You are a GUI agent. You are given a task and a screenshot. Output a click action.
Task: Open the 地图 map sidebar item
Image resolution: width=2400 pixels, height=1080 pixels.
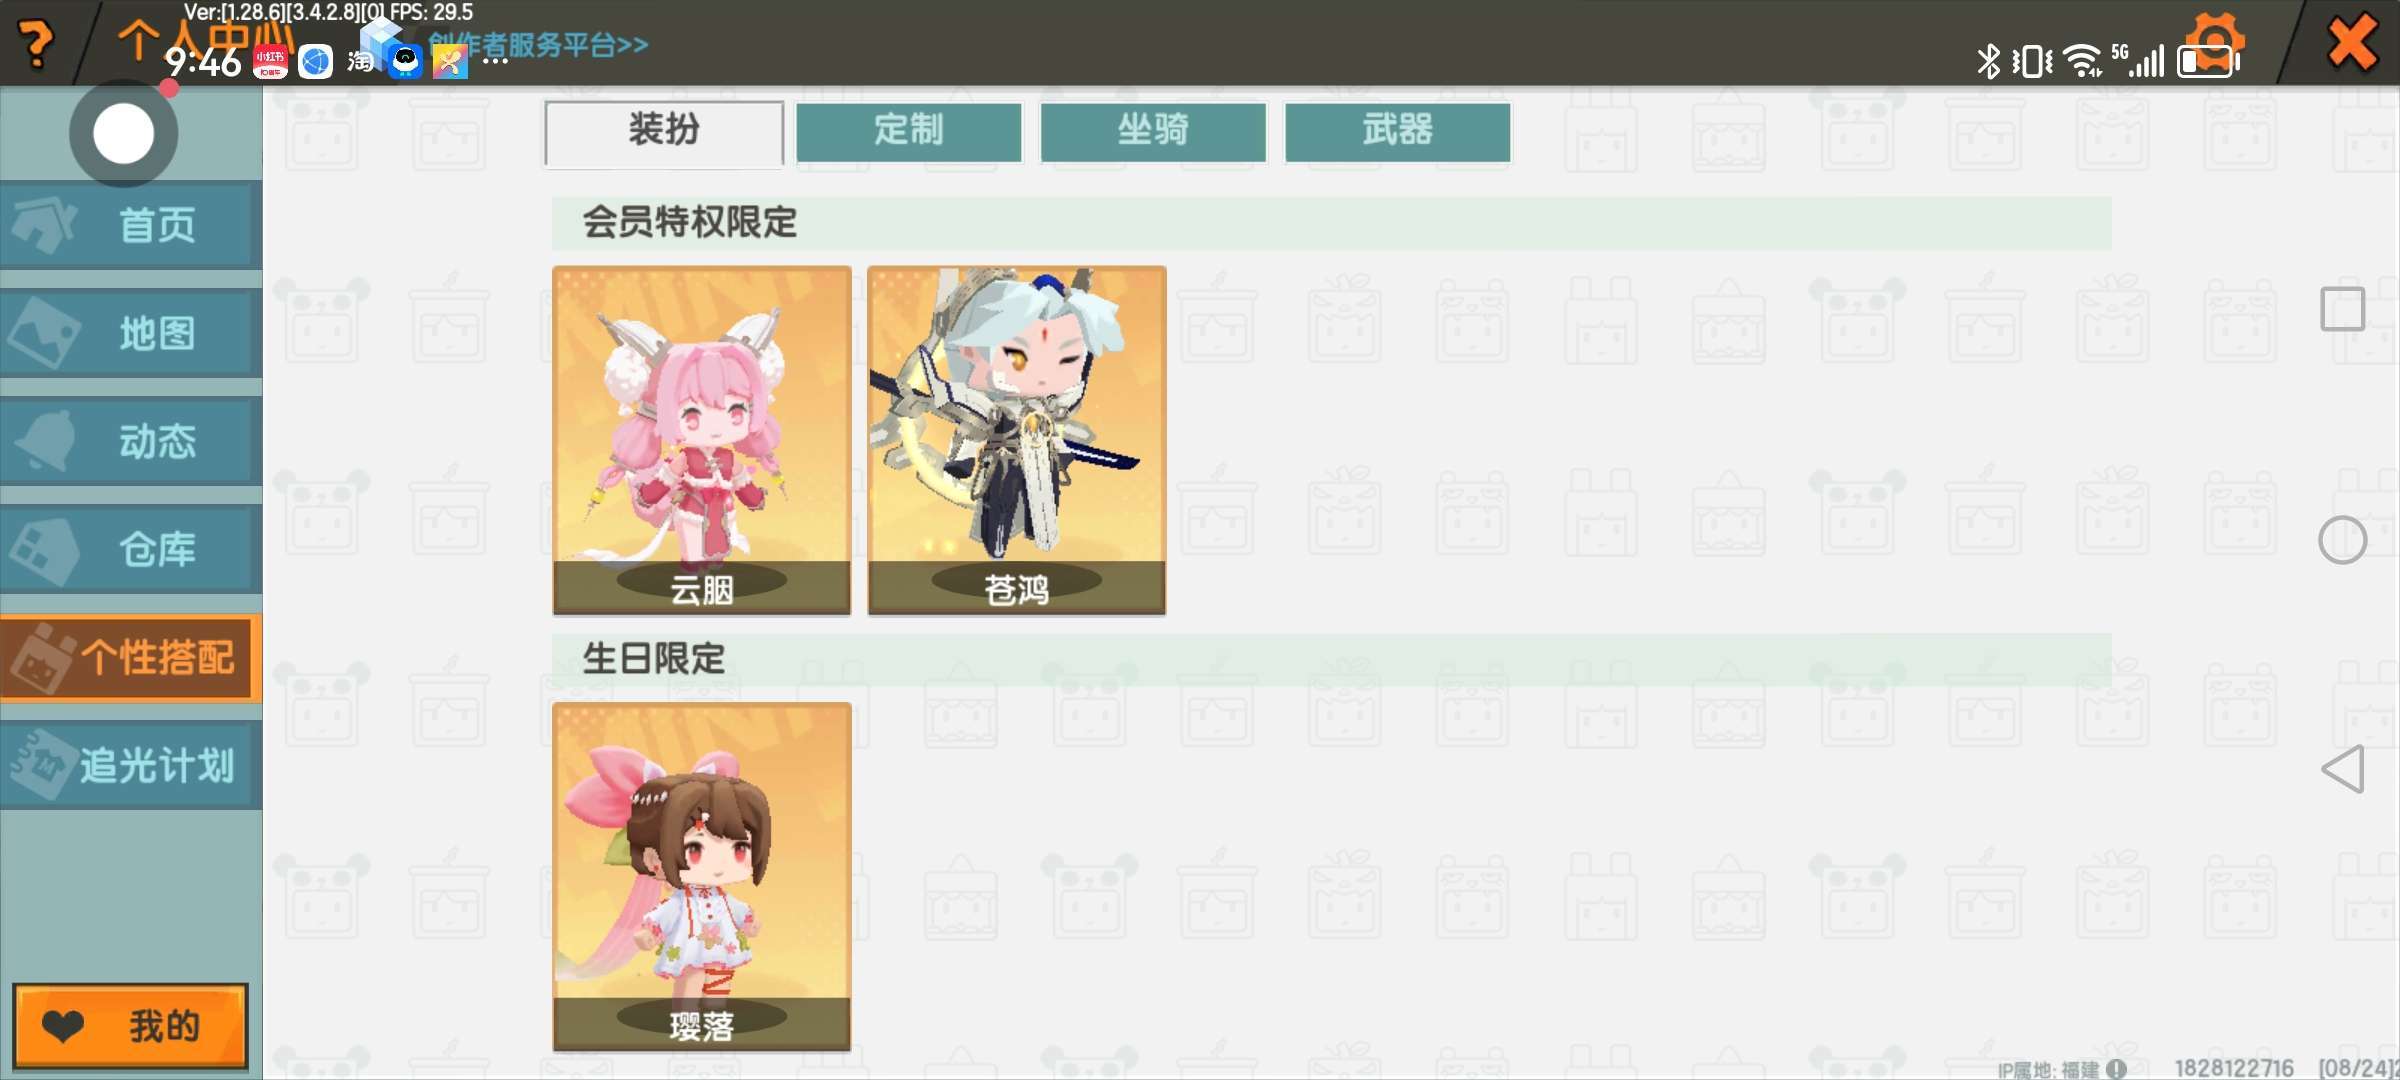[x=131, y=333]
